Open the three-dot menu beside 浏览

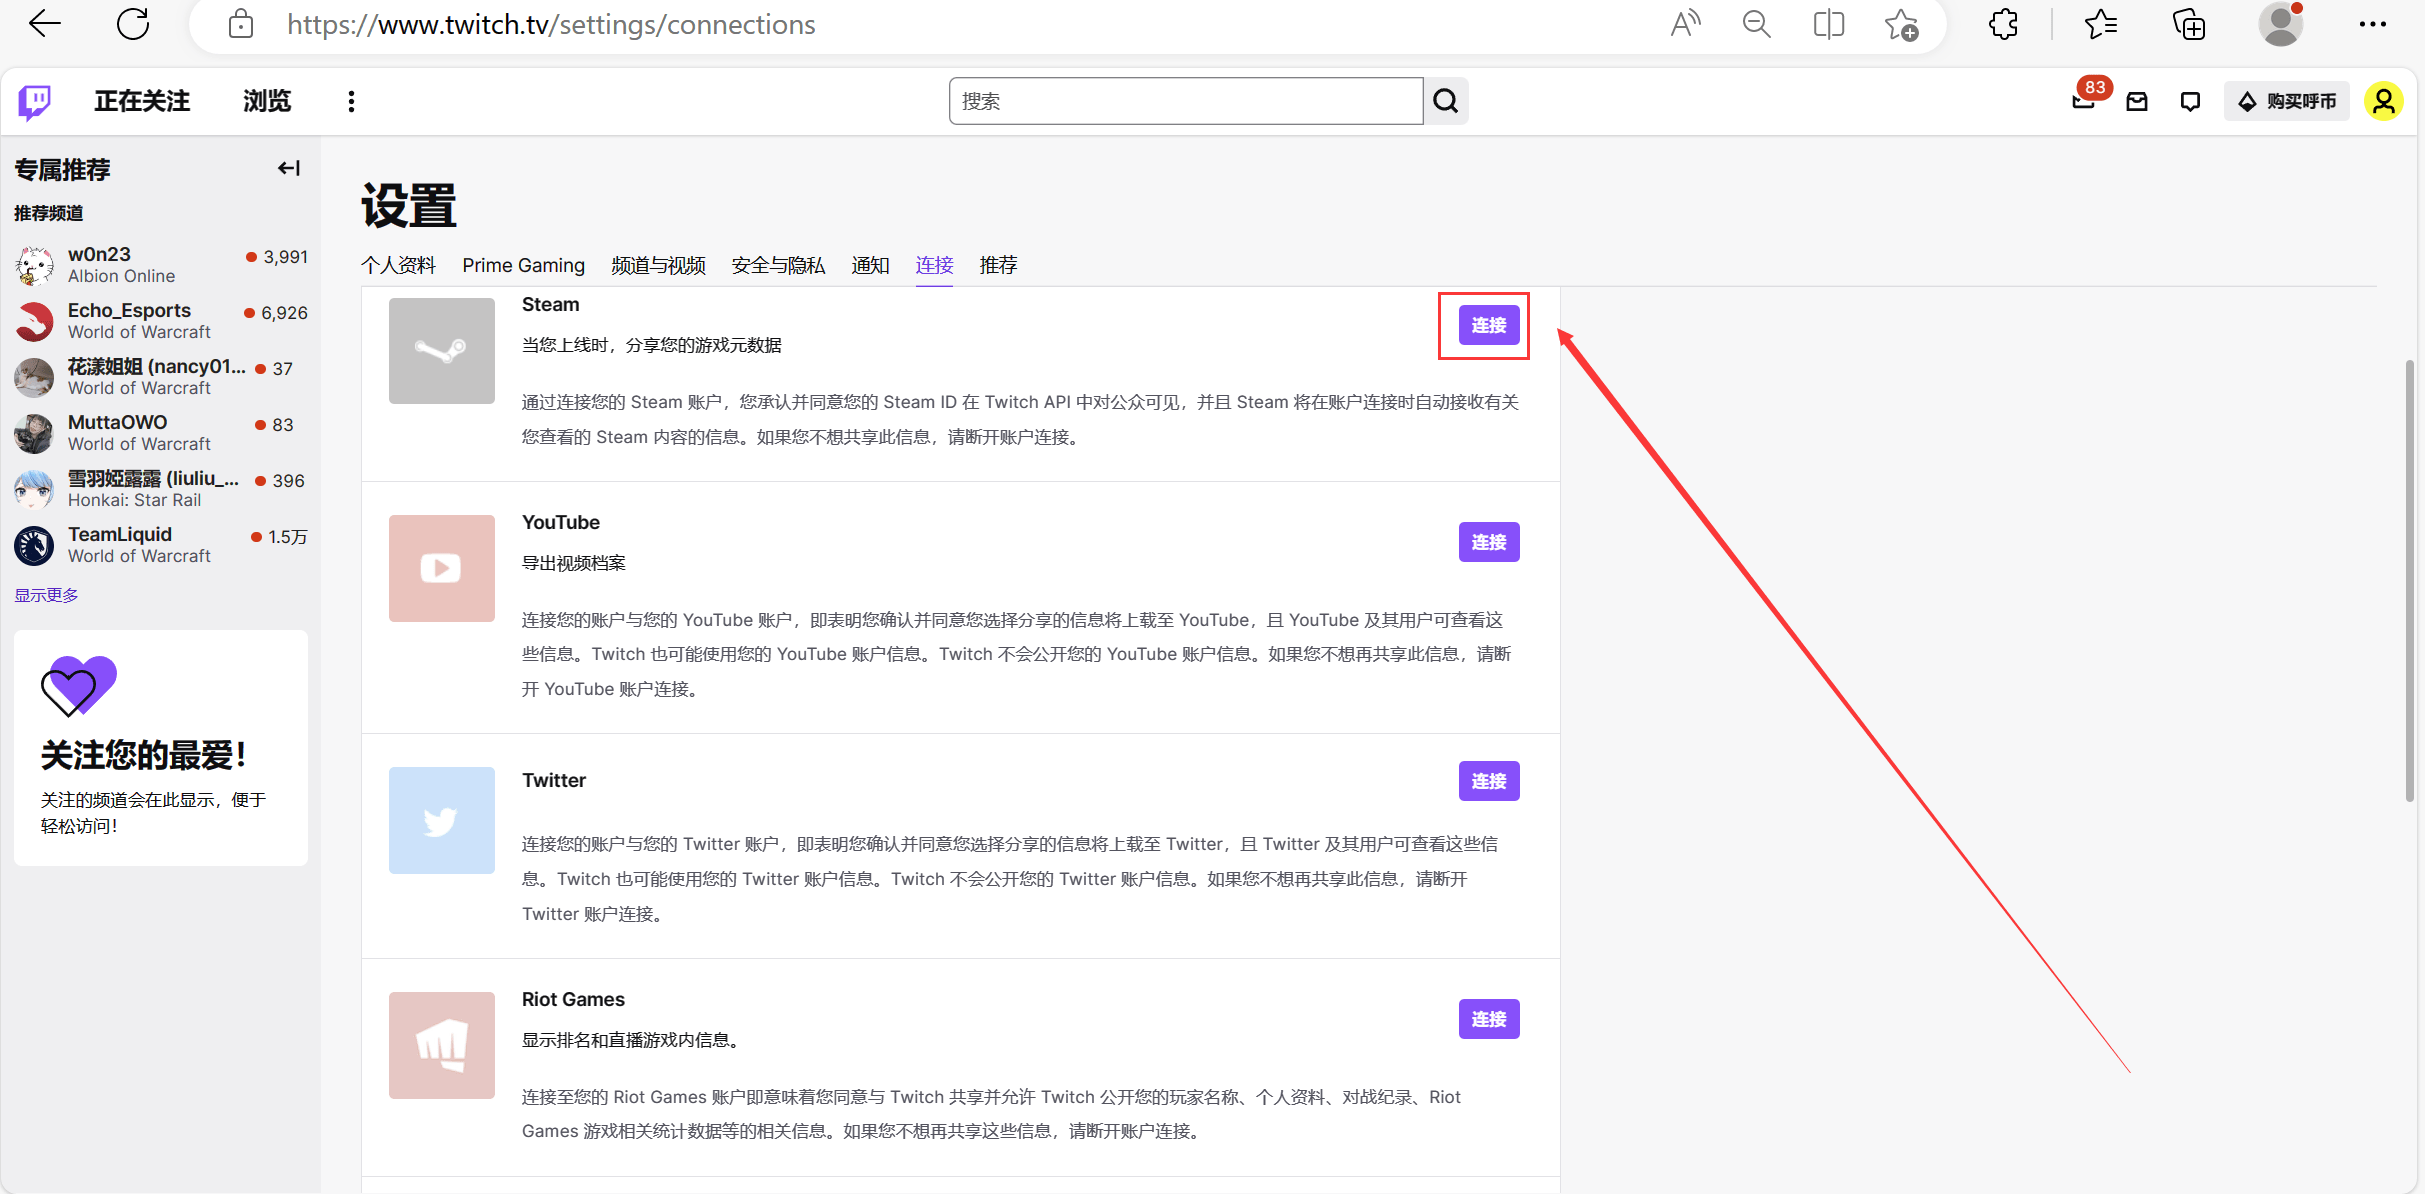click(350, 101)
